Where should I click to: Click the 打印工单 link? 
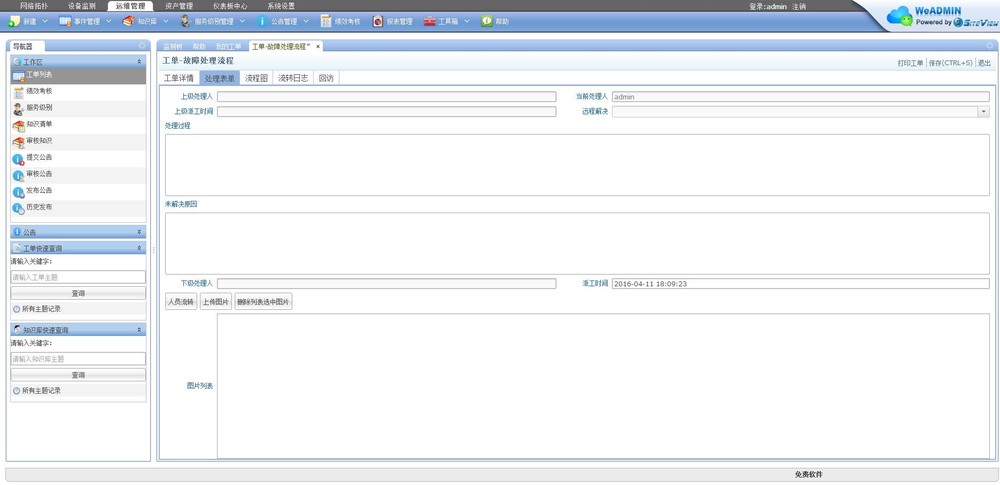(910, 63)
